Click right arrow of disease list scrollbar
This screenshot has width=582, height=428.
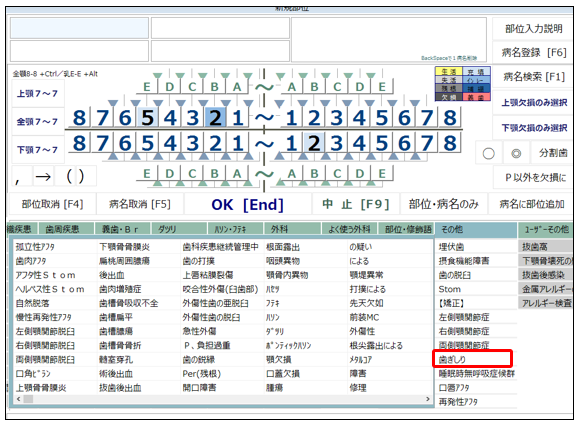pyautogui.click(x=428, y=399)
